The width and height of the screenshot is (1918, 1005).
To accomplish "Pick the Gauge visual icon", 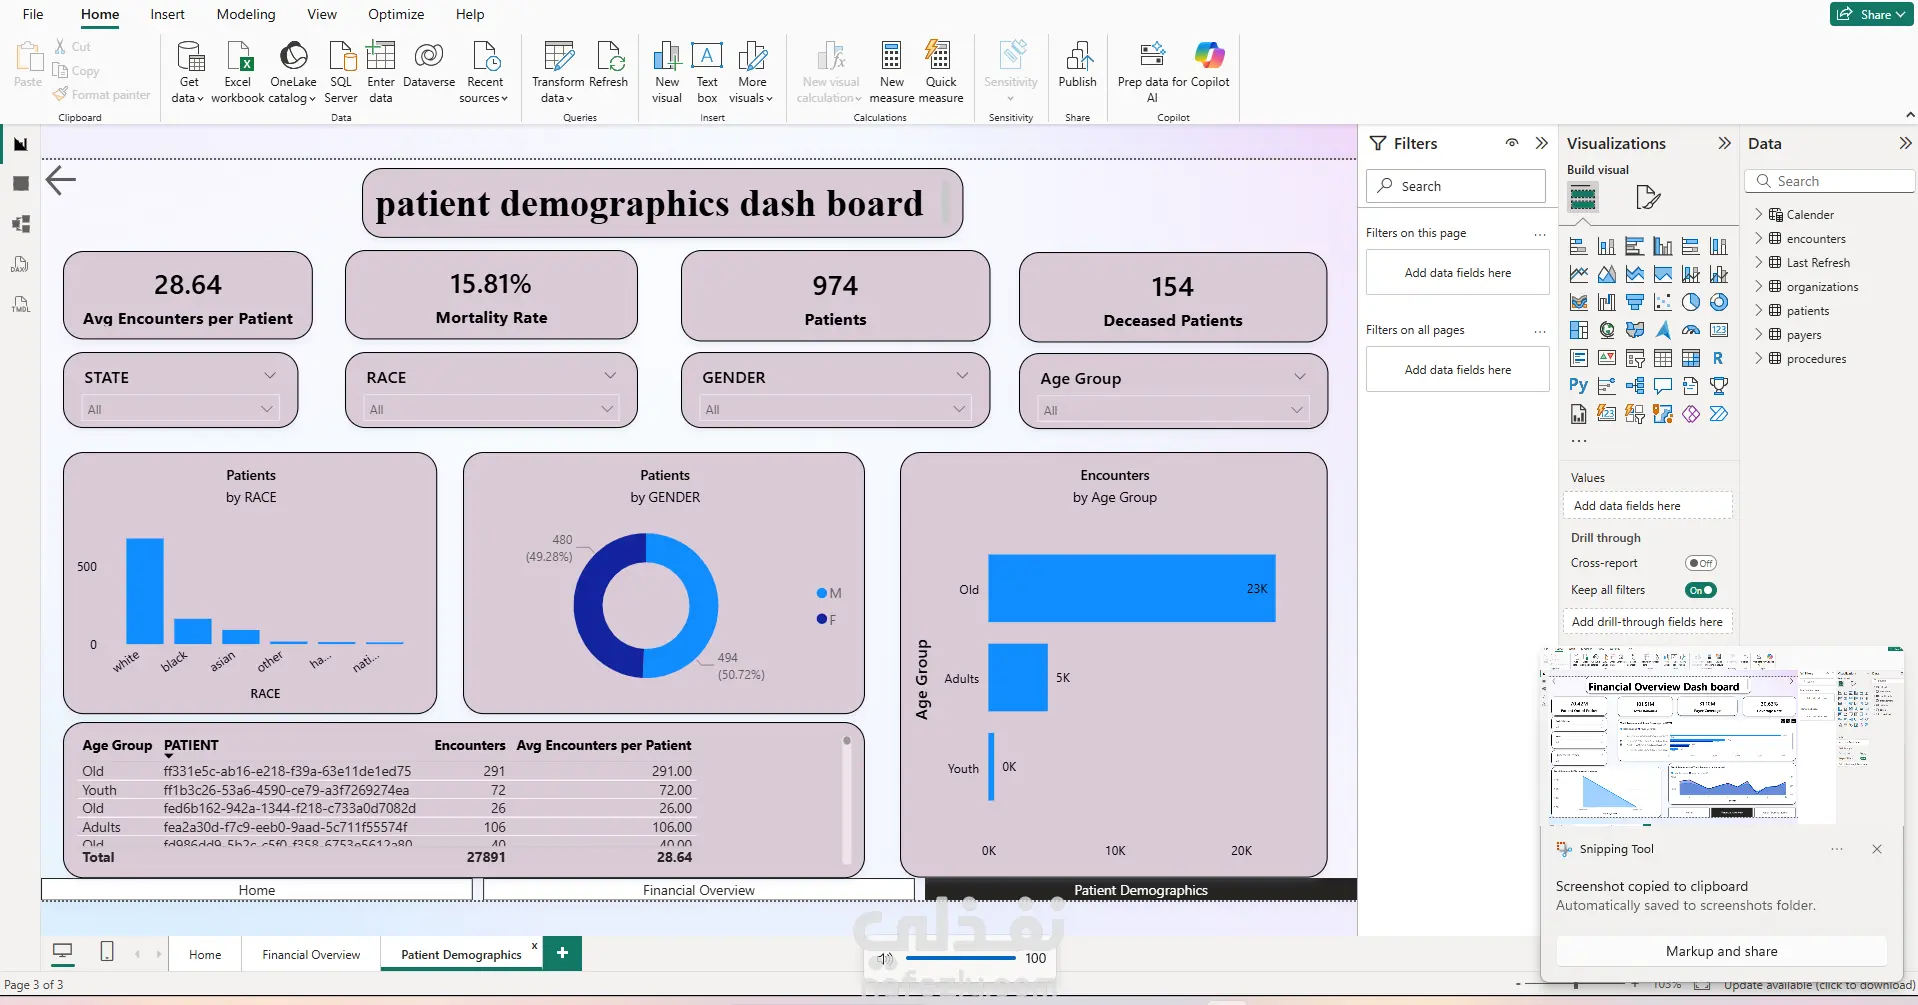I will coord(1691,330).
